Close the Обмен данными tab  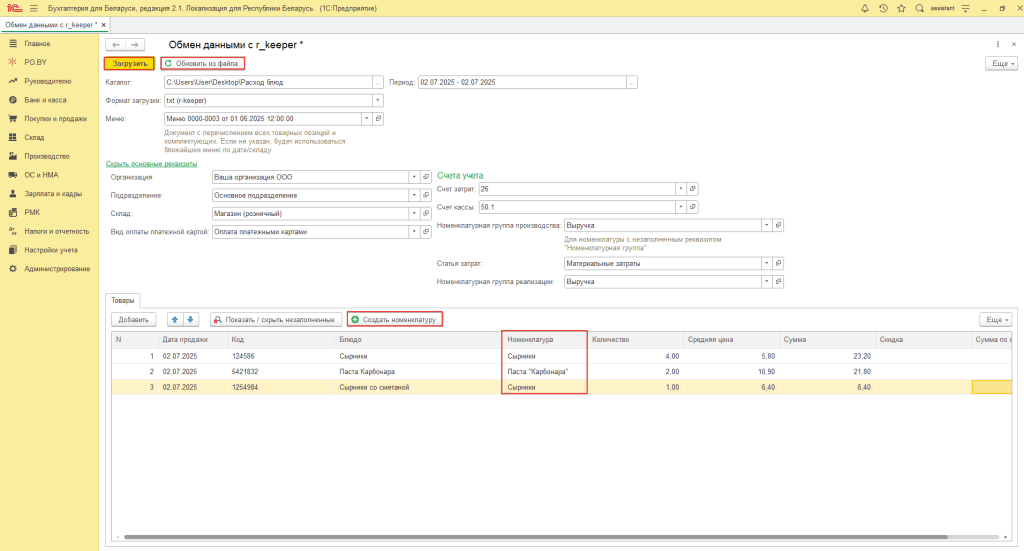(103, 25)
